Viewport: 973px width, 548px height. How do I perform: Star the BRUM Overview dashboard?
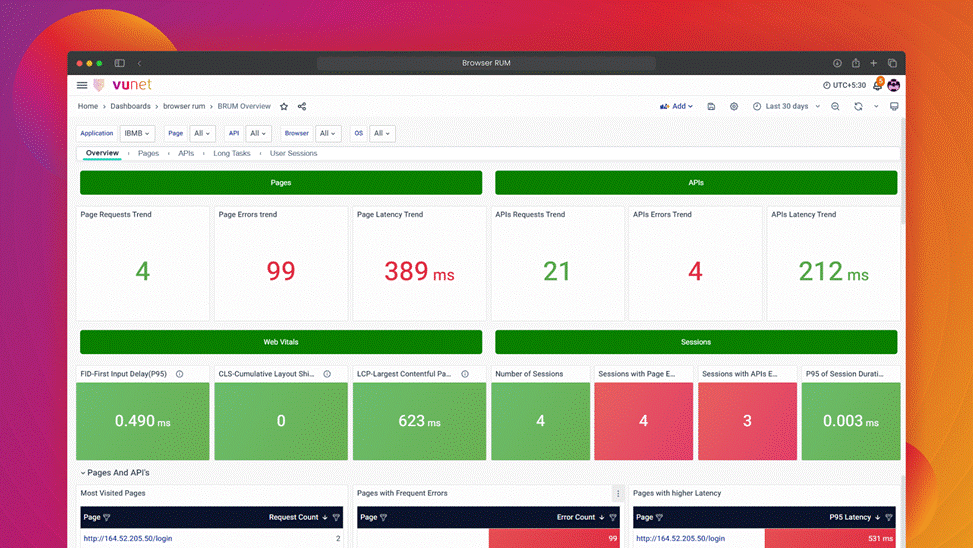tap(284, 106)
